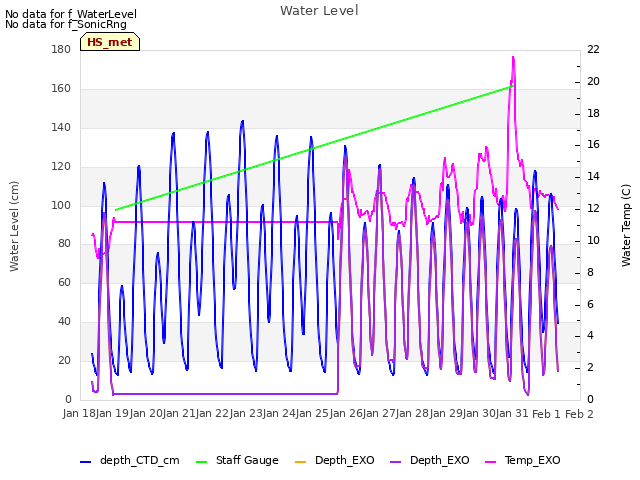Click the Temp_EXO peak near Jan 31

[x=513, y=58]
